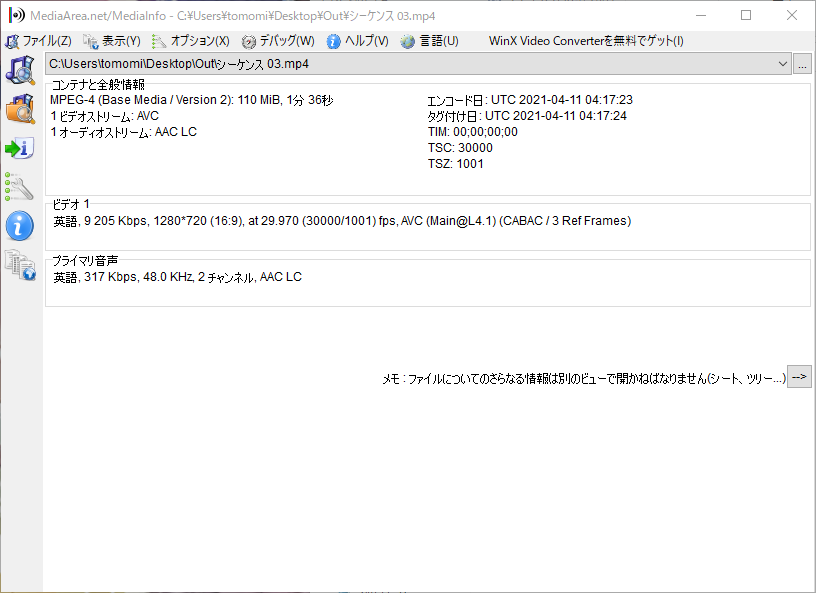This screenshot has width=816, height=593.
Task: Click the 'MPEG-4 (Base Media / Version 2)' line
Action: click(192, 100)
